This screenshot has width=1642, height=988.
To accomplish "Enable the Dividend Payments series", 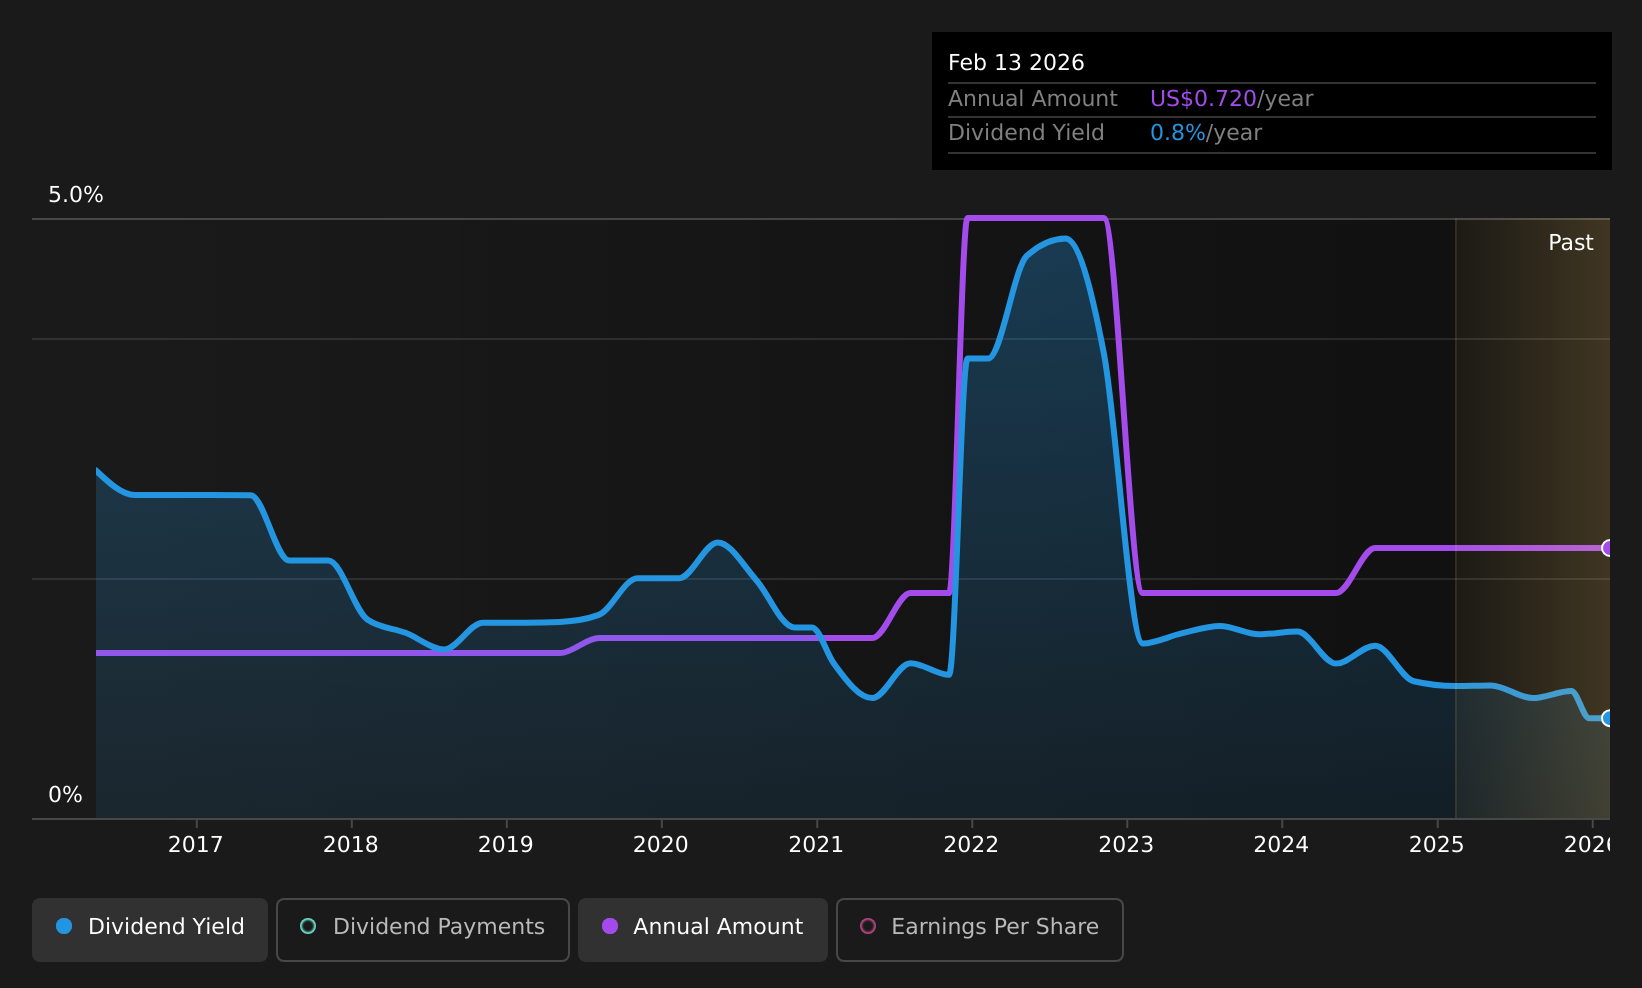I will coord(423,929).
